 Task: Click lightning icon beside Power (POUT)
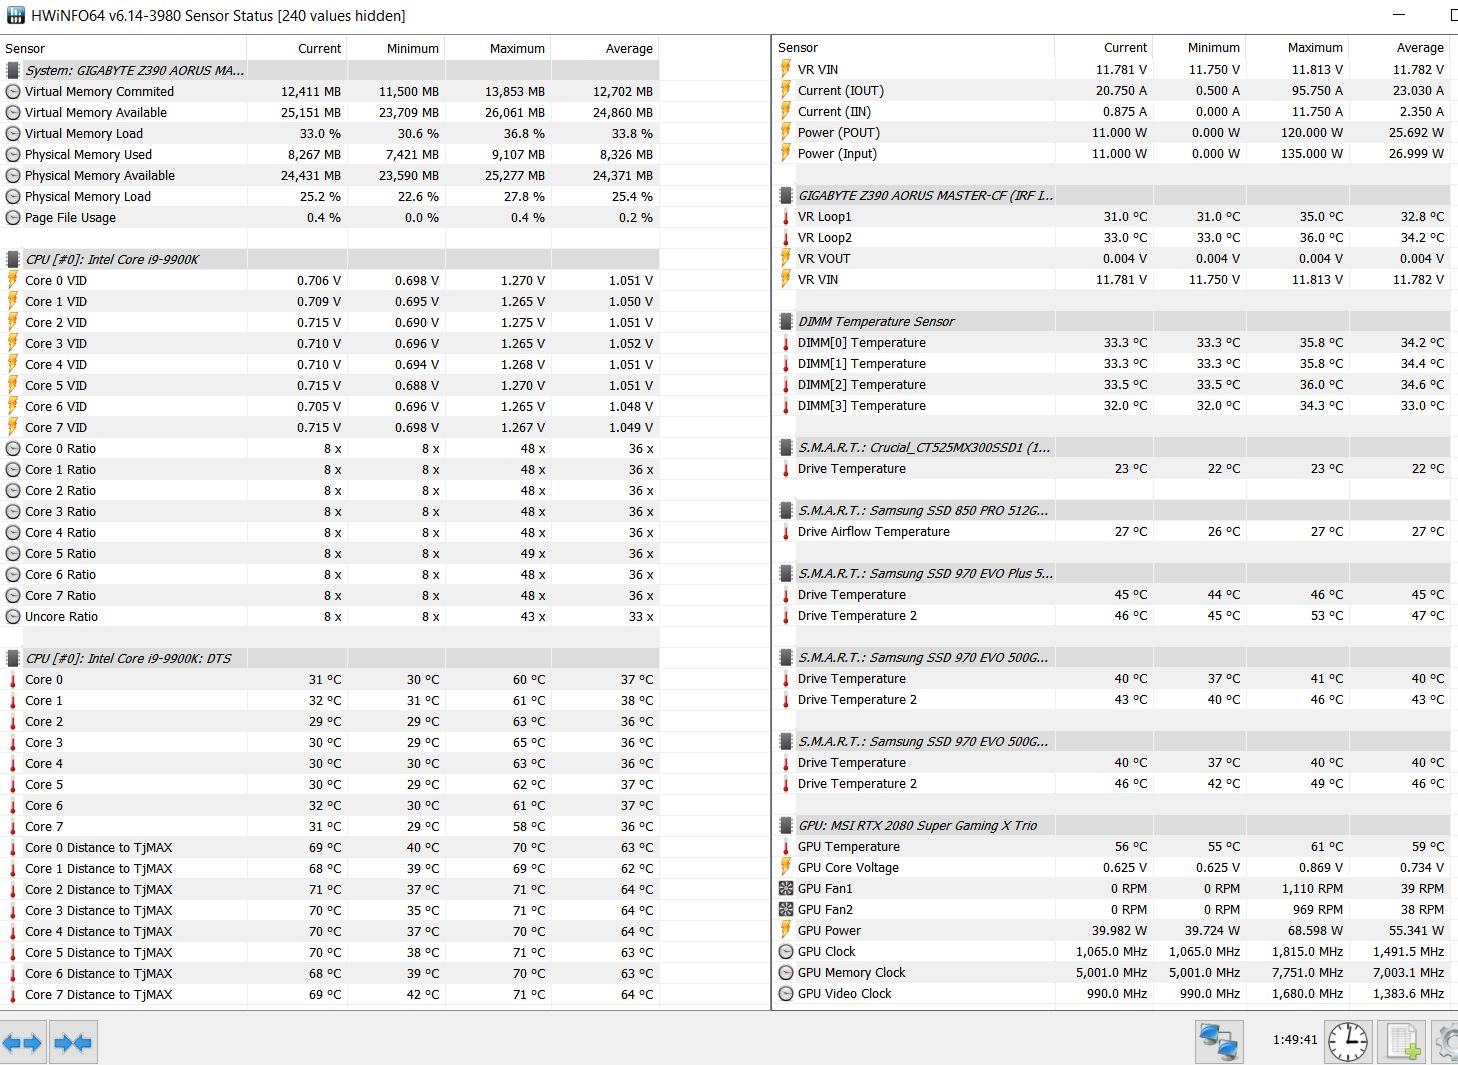[x=786, y=132]
